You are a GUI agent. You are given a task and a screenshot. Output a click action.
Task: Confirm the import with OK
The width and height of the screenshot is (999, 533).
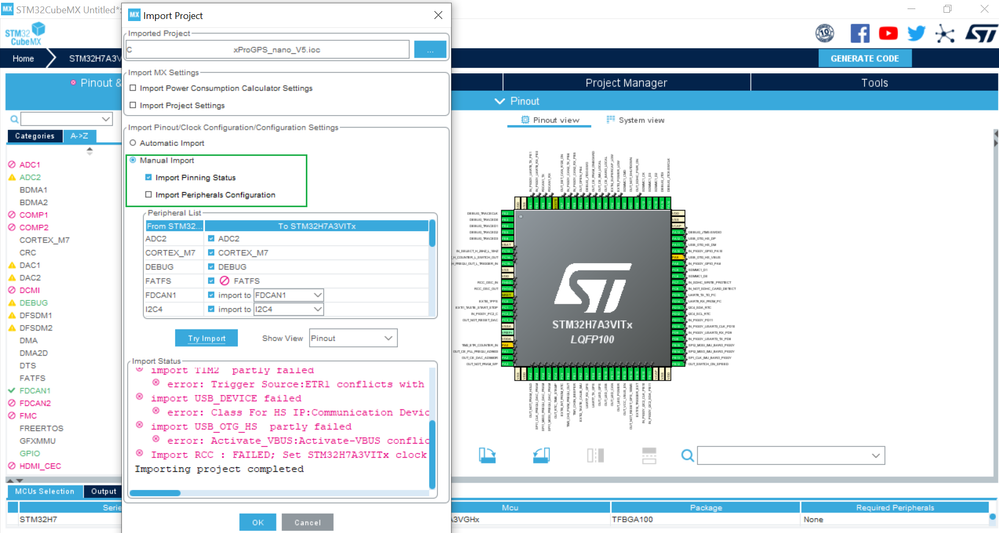point(257,522)
